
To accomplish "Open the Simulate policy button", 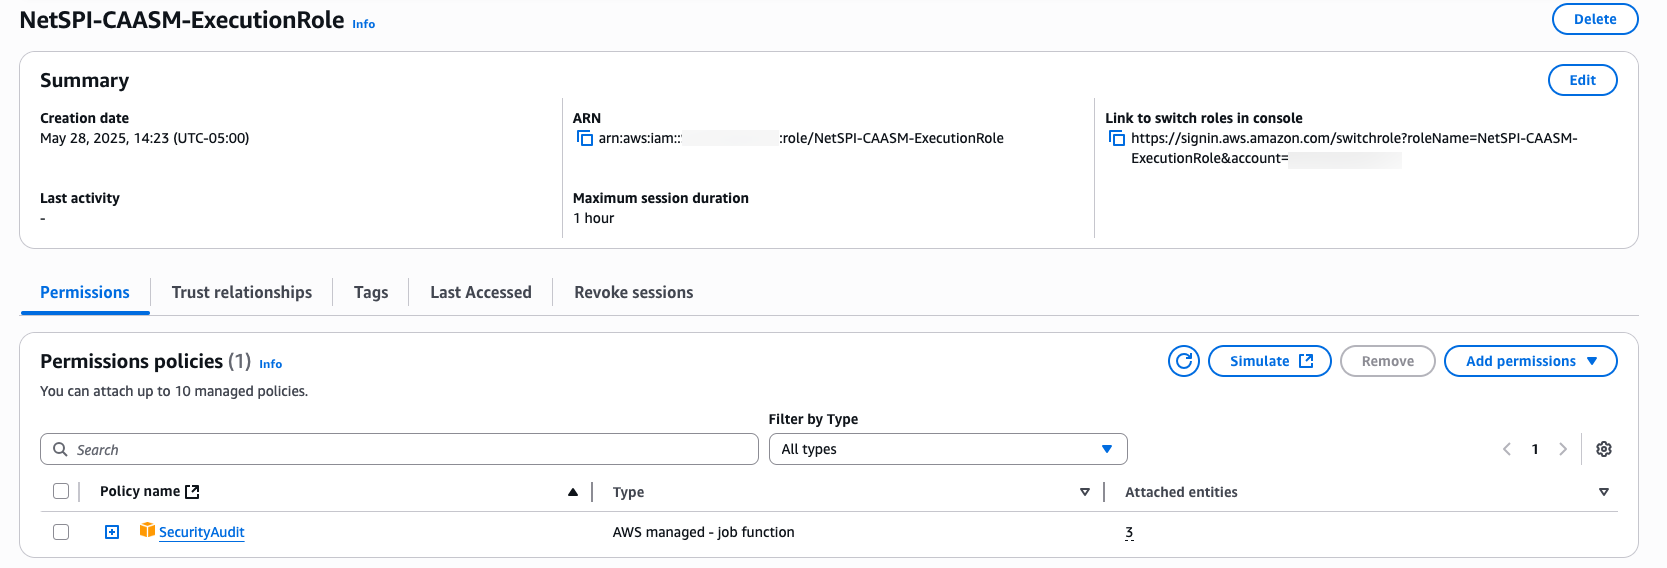I will (x=1270, y=361).
